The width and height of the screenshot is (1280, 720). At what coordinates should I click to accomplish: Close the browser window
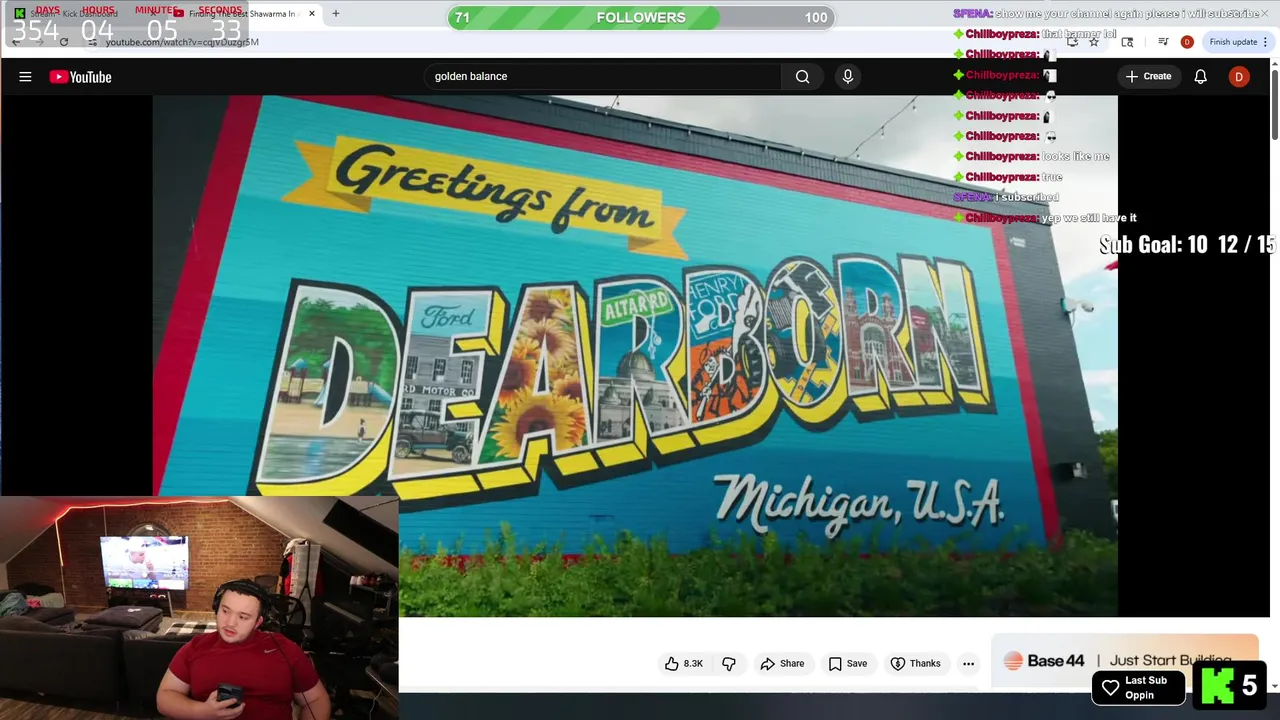coord(1265,13)
